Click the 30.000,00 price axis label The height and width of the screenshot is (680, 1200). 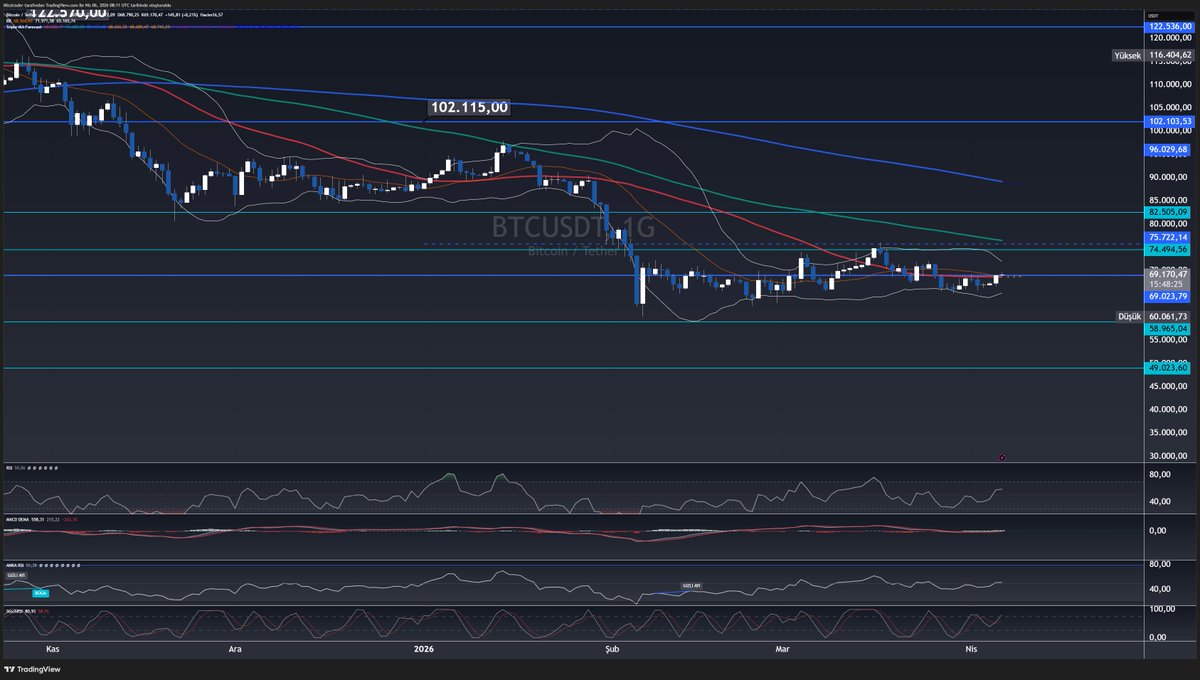[1169, 456]
